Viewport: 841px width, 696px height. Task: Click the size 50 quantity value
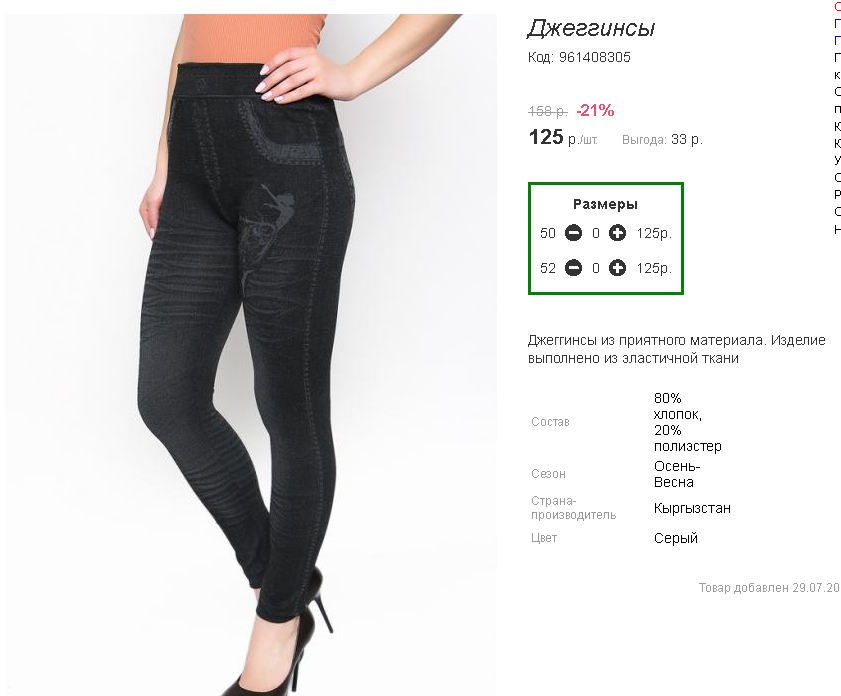click(595, 233)
